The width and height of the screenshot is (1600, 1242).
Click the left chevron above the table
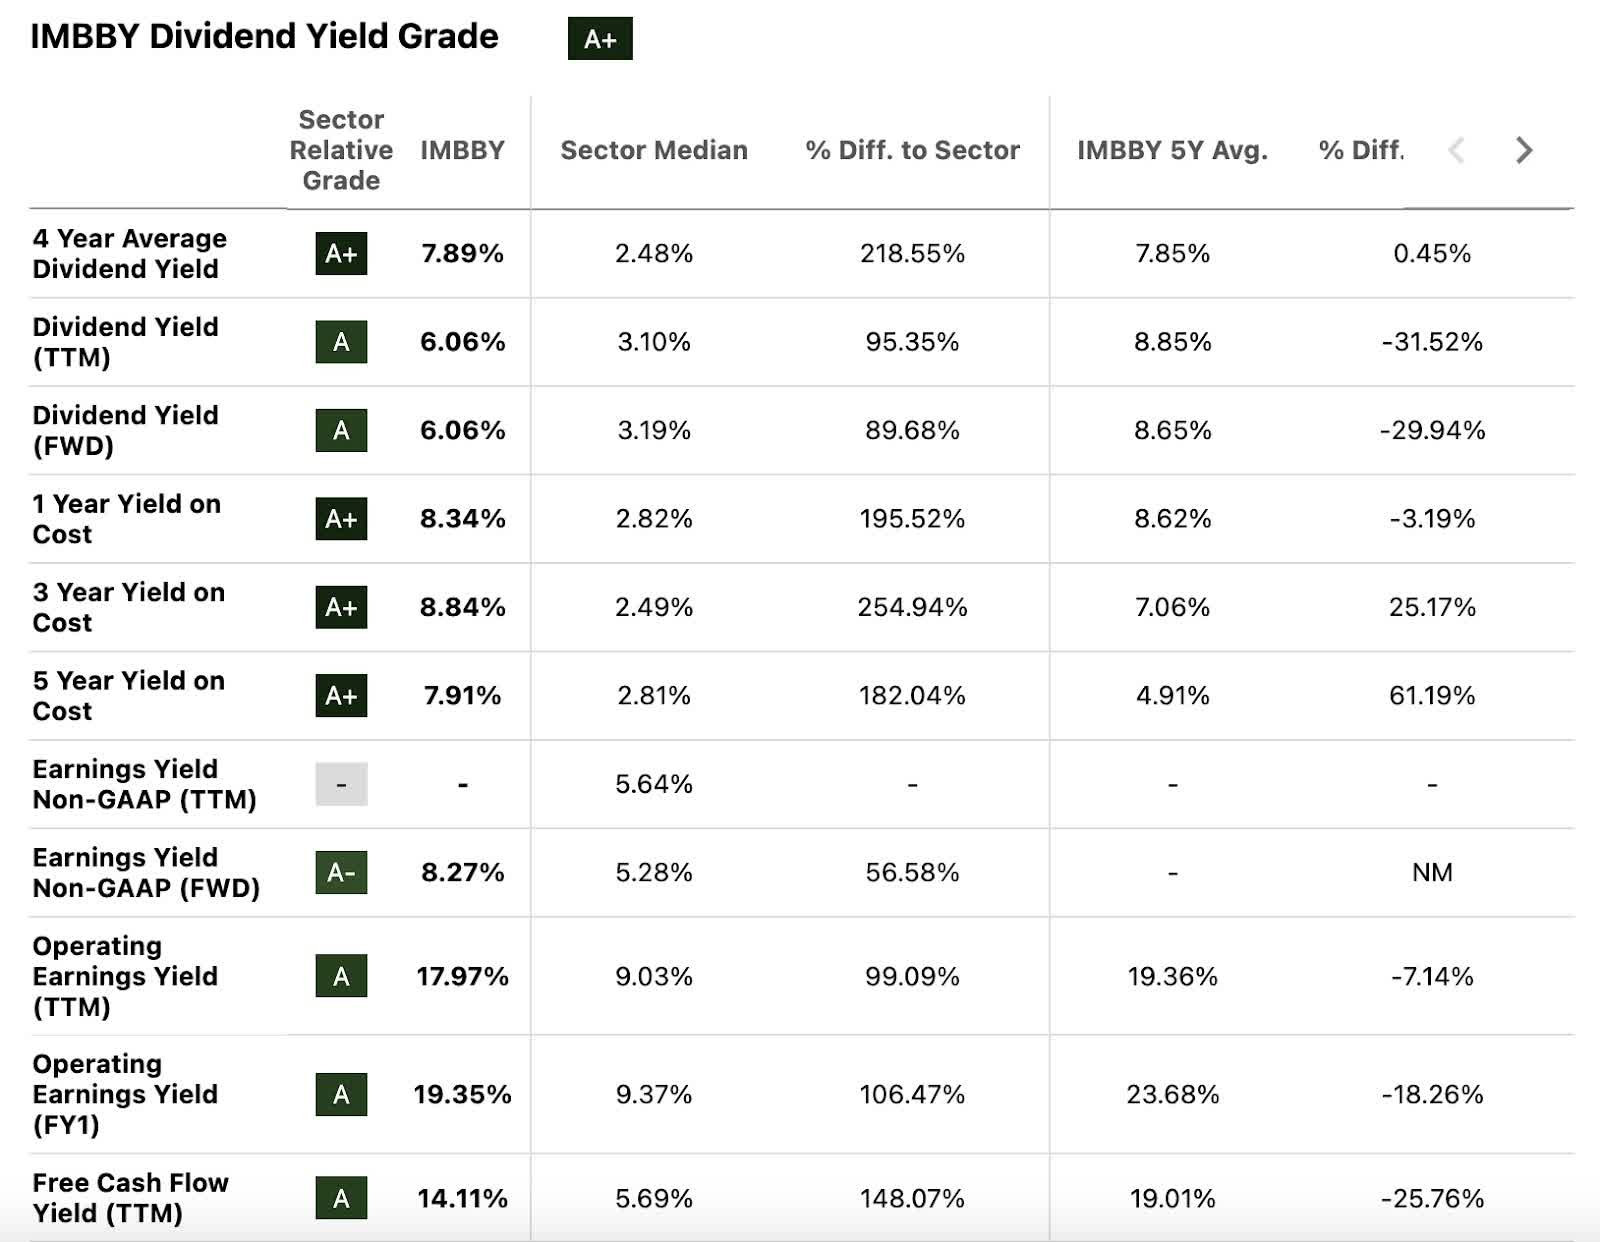point(1458,150)
